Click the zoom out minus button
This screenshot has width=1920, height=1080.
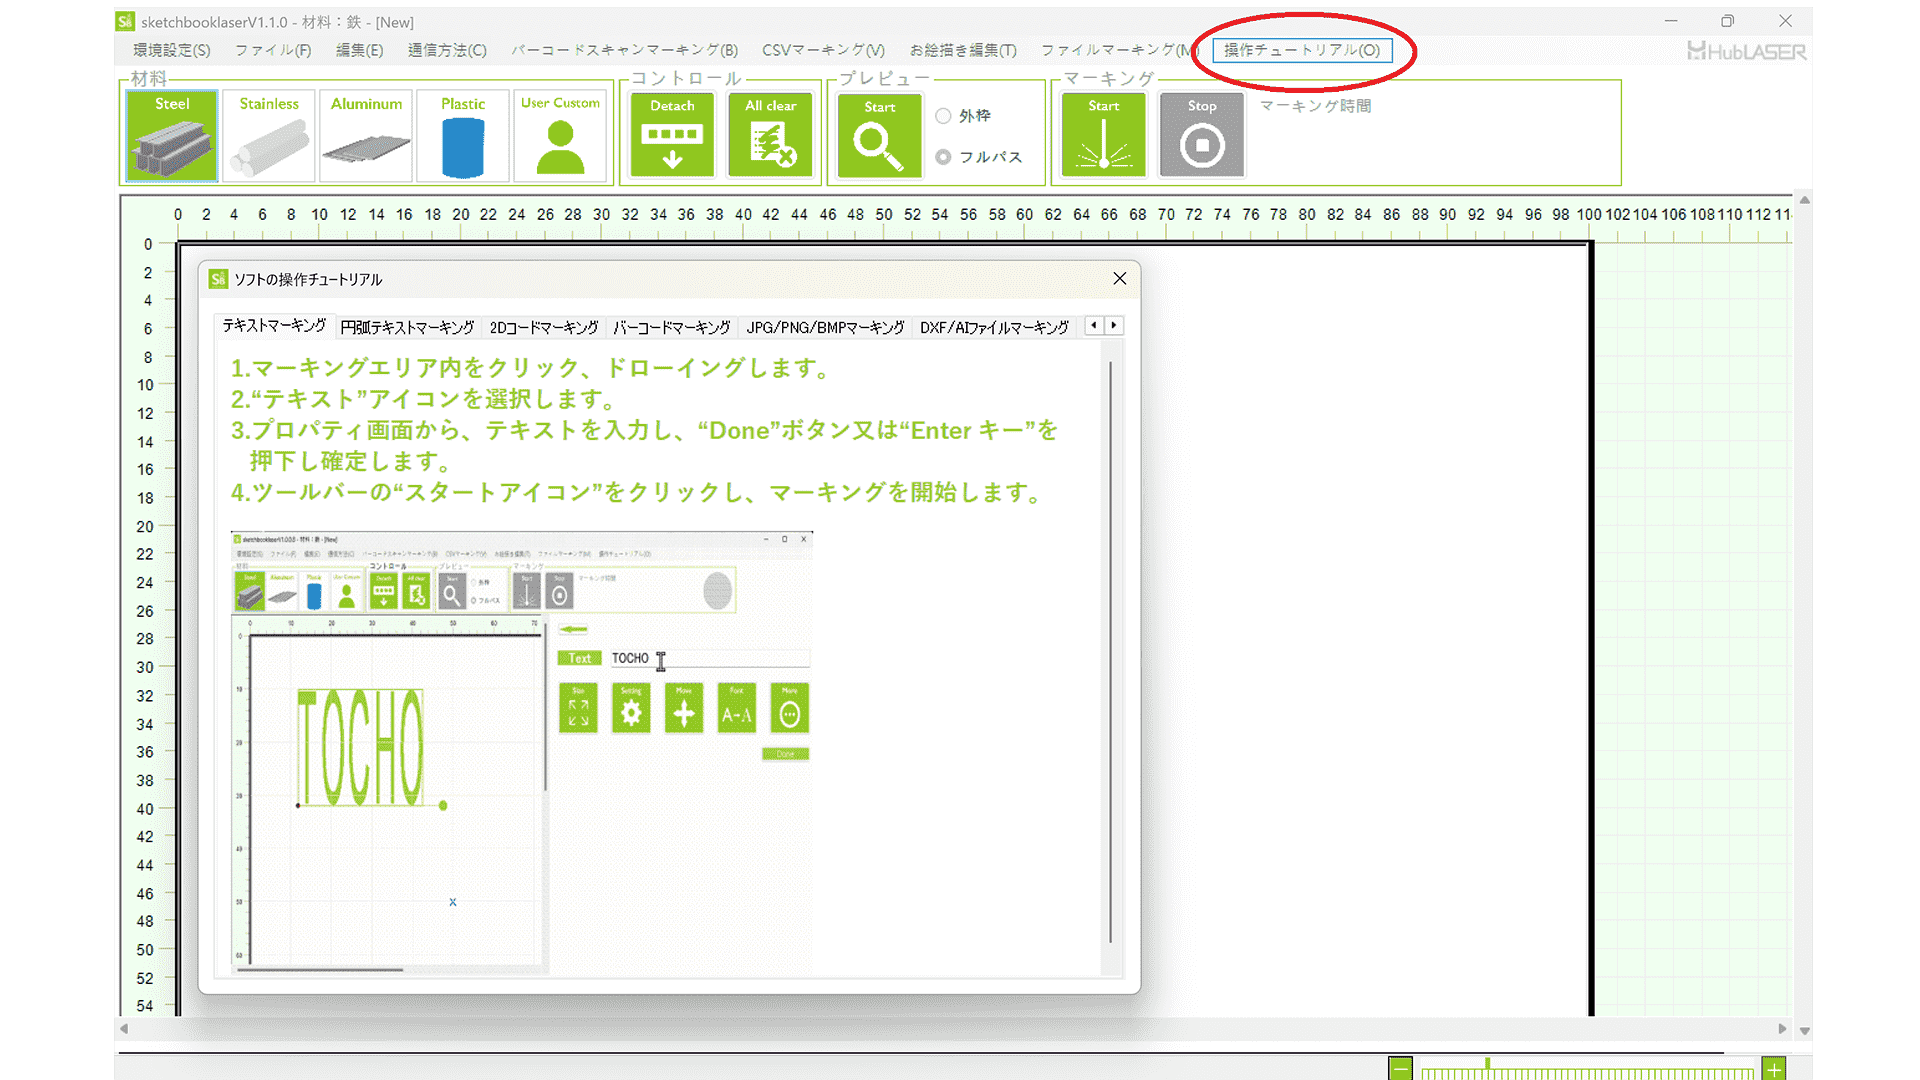pos(1400,1069)
